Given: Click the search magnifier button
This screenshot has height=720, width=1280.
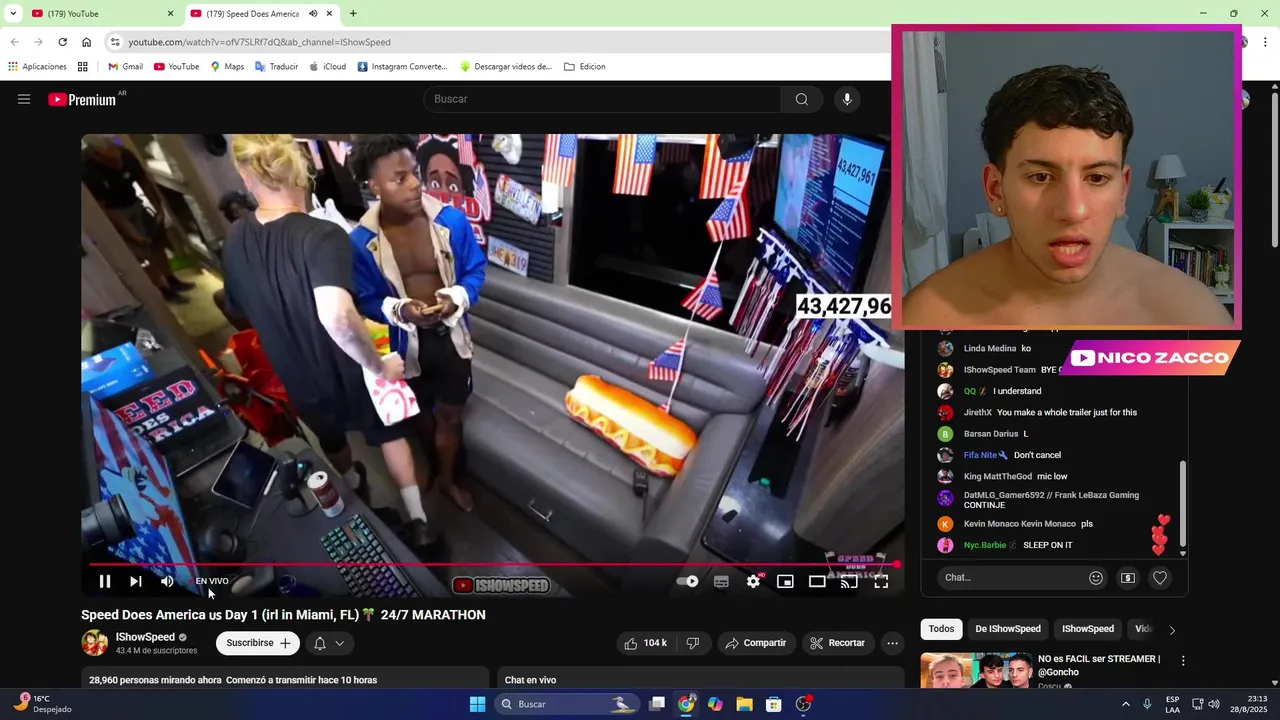Looking at the screenshot, I should point(801,99).
